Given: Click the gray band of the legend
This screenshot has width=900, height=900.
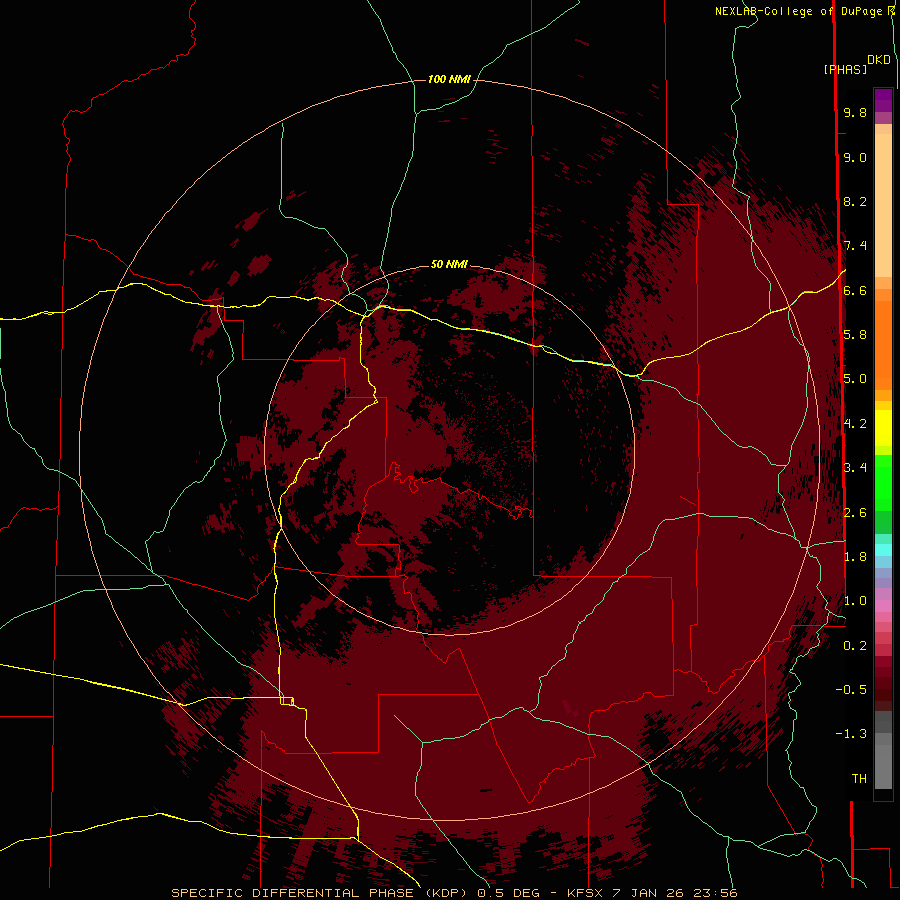Looking at the screenshot, I should (x=883, y=750).
